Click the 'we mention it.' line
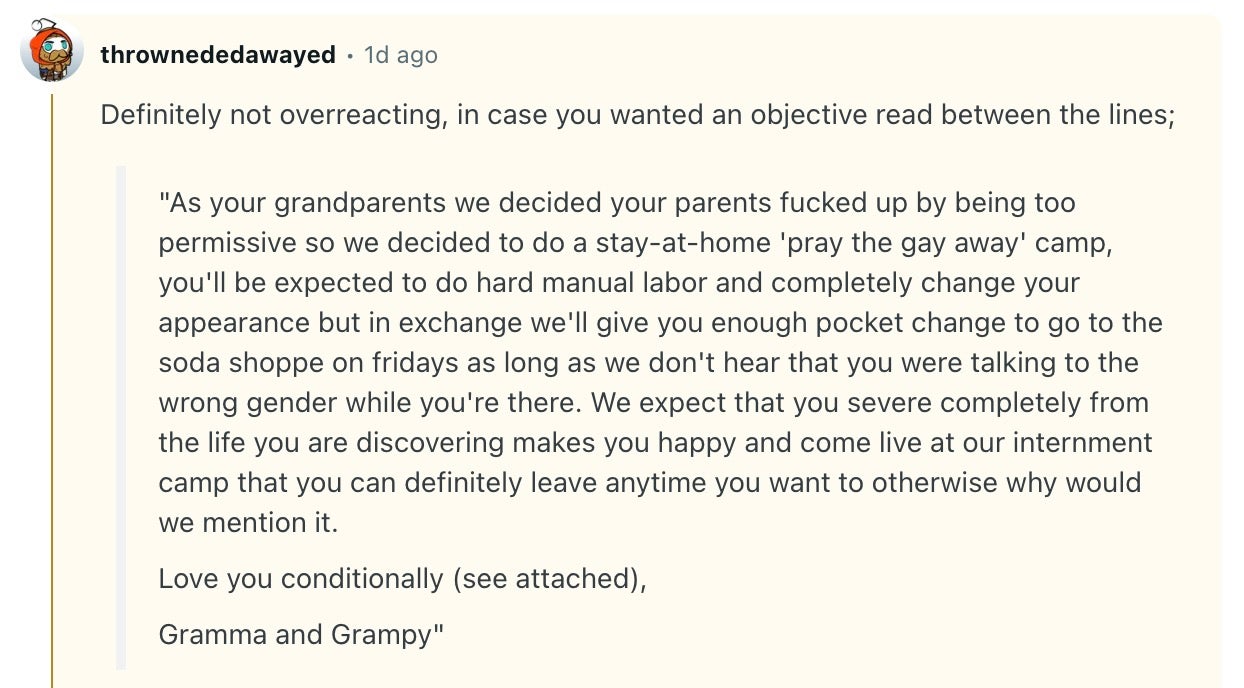Image resolution: width=1244 pixels, height=688 pixels. tap(248, 523)
